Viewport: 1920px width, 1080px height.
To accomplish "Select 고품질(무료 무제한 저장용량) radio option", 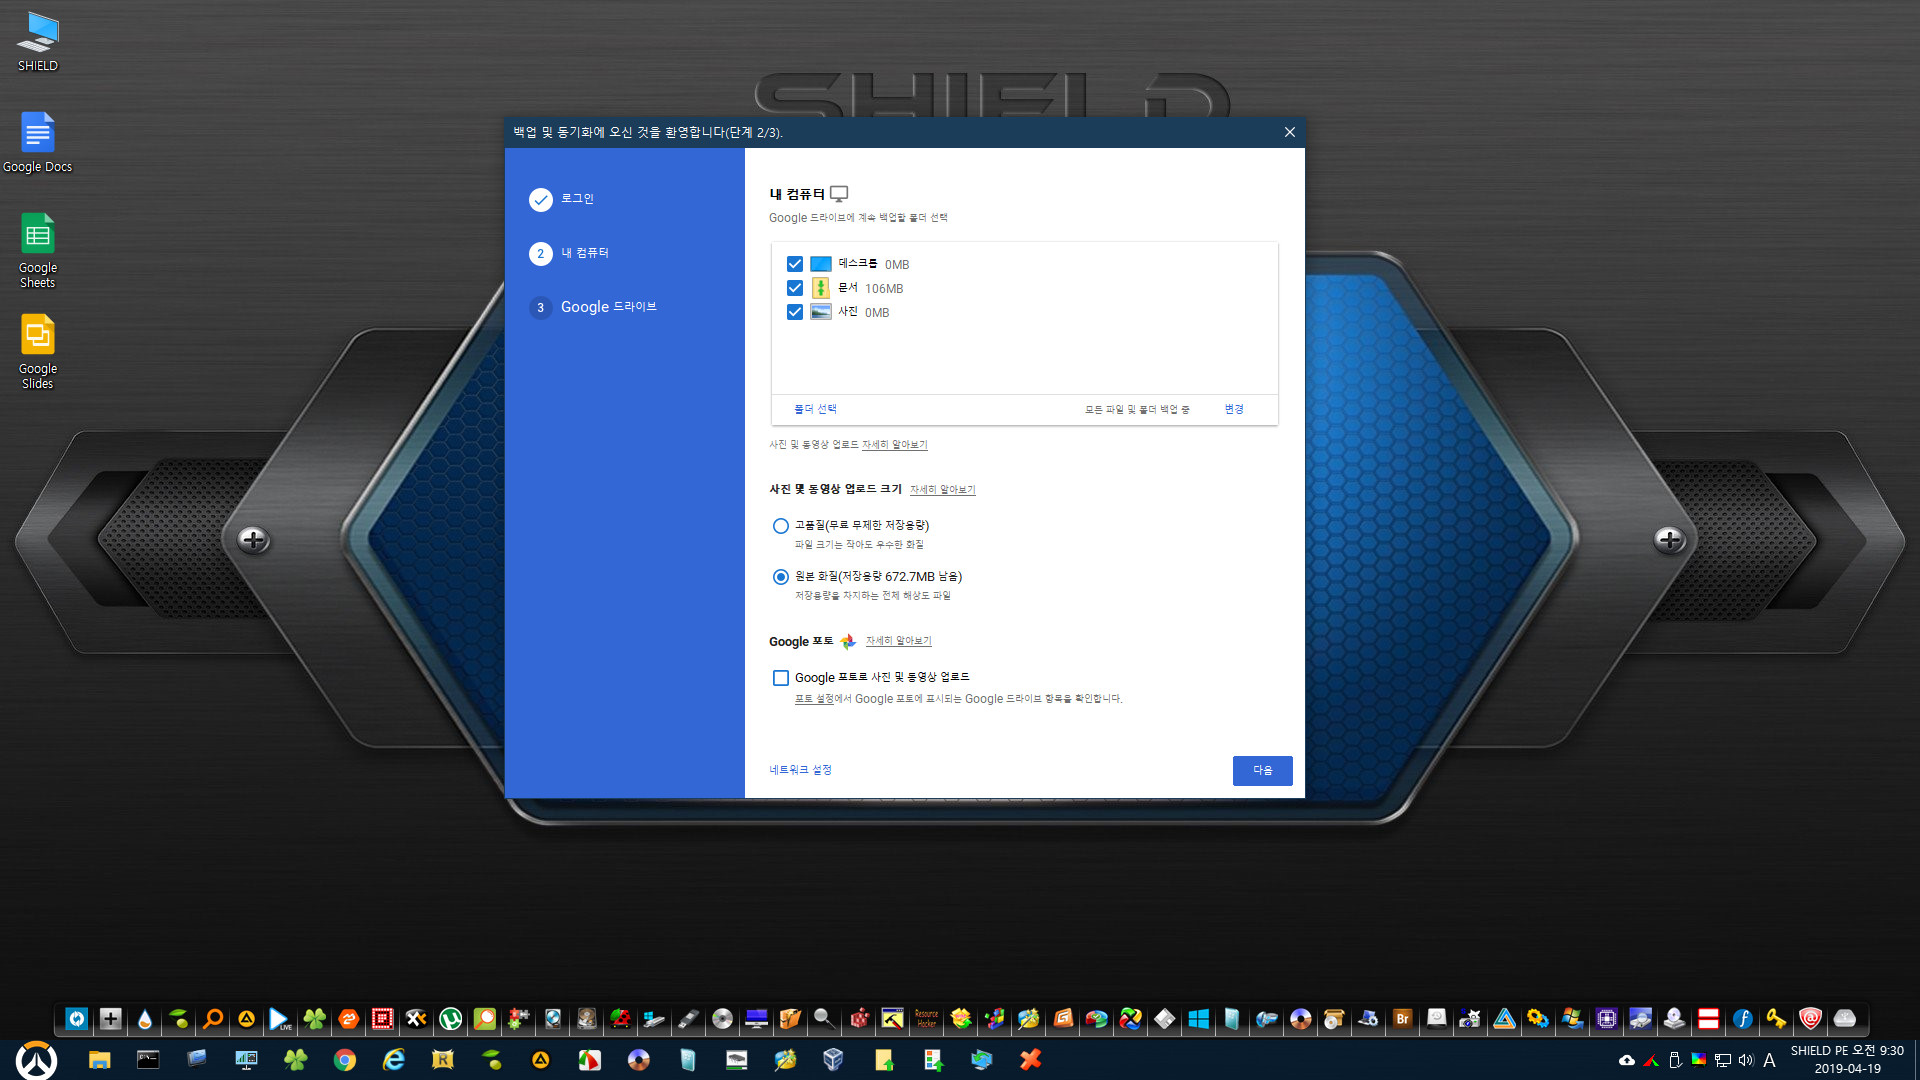I will (x=781, y=525).
